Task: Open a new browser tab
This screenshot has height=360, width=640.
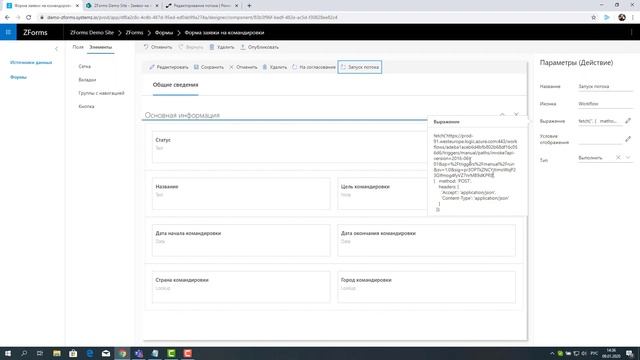Action: (249, 6)
